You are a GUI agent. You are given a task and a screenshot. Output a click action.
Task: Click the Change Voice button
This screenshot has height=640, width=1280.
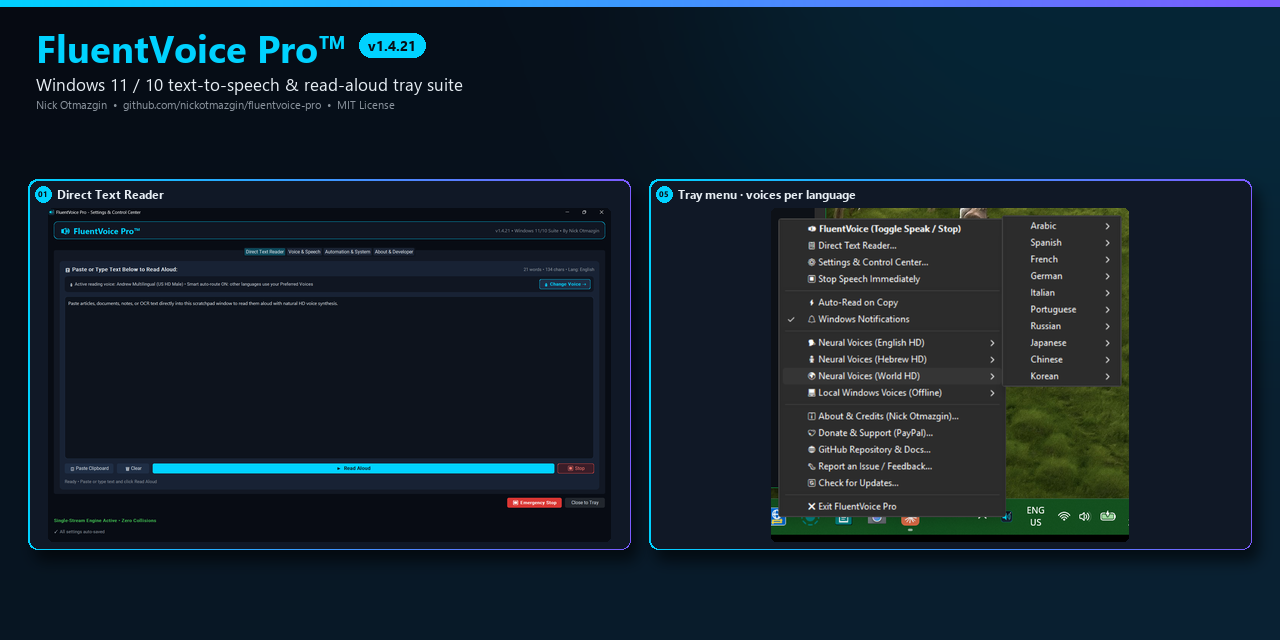pos(565,284)
